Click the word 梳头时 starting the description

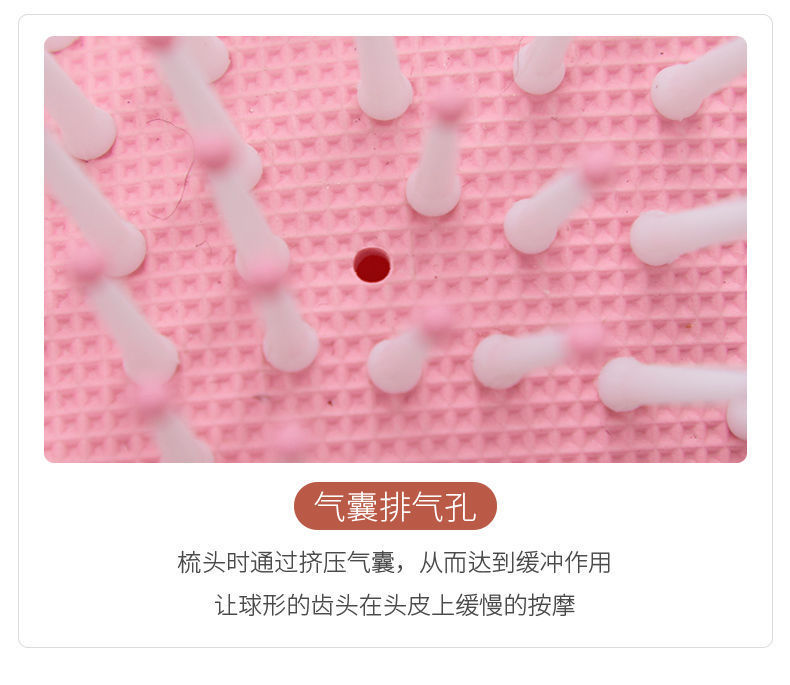coord(213,563)
